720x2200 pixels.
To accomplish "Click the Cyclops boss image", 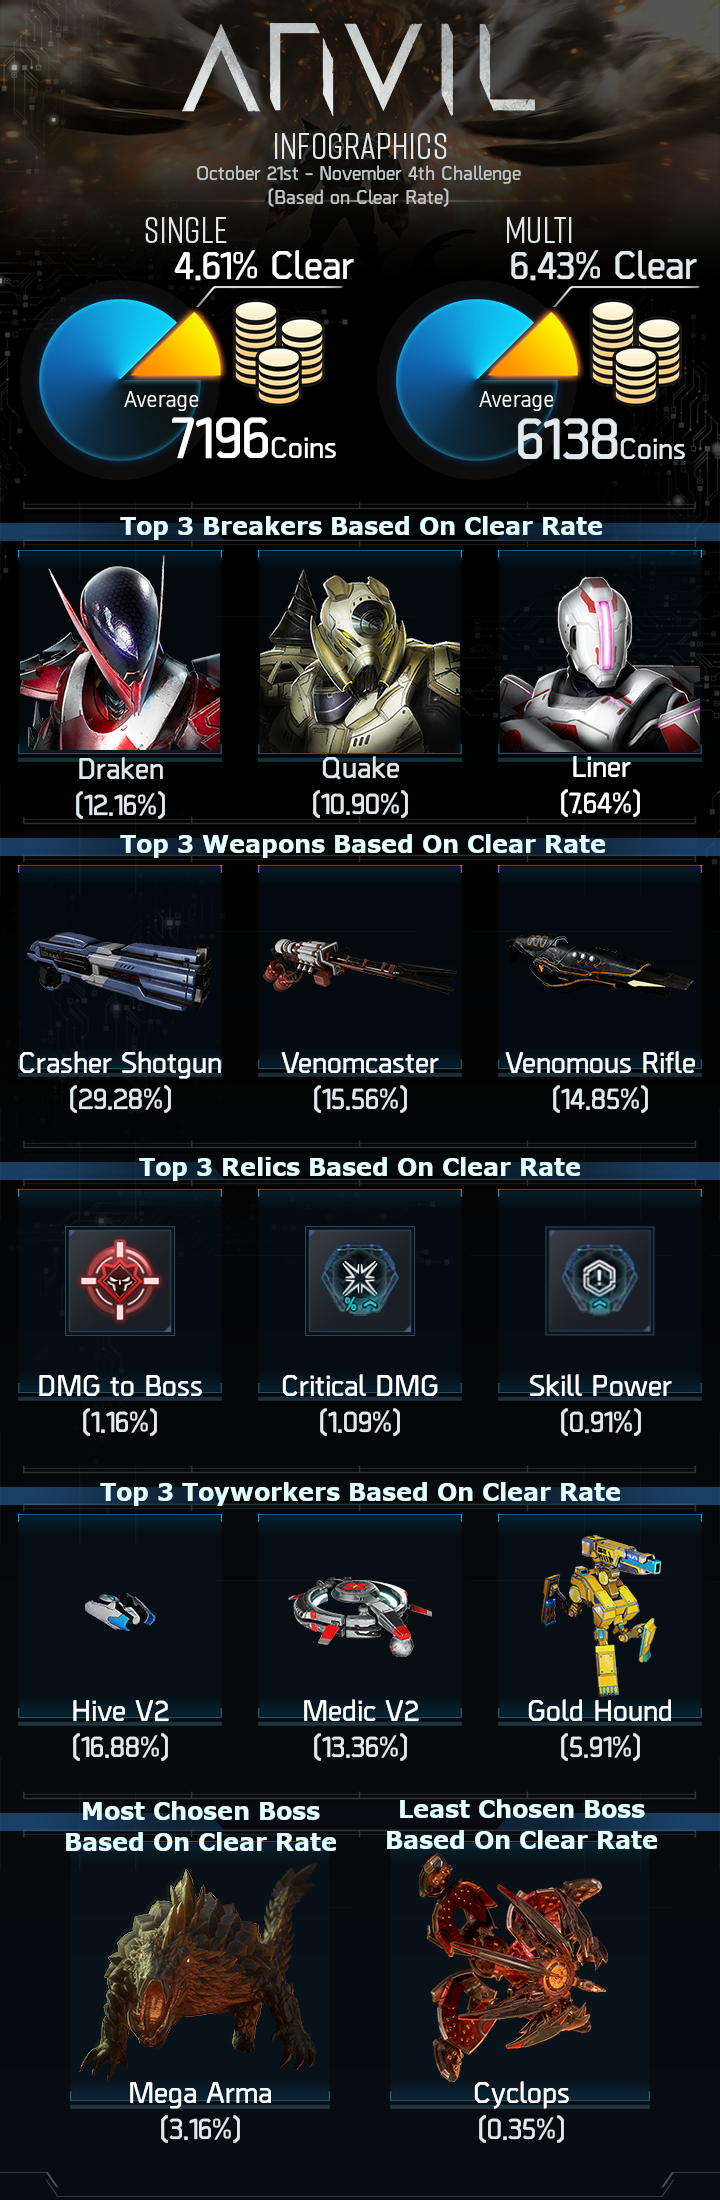I will coord(520,1965).
